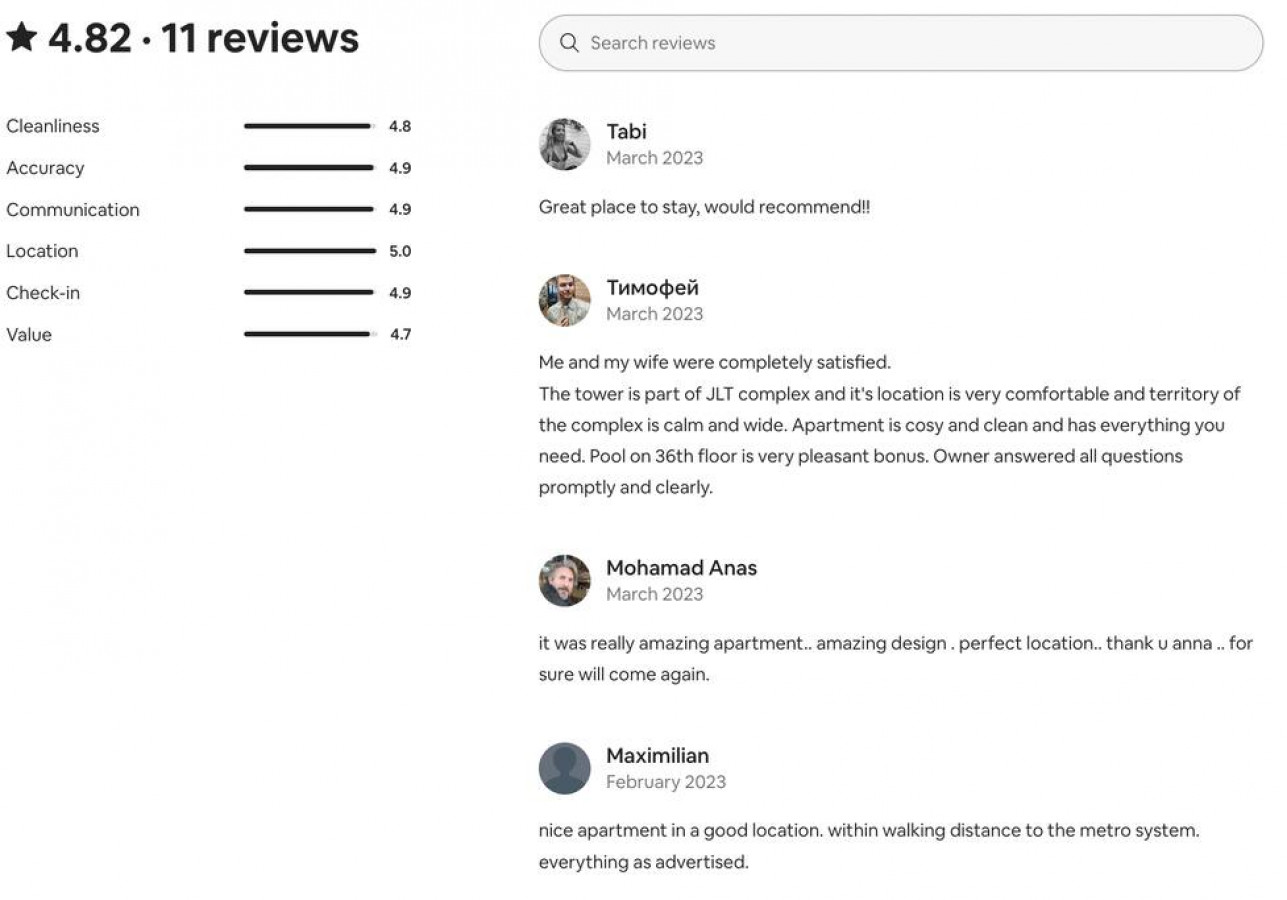Click the Accuracy rating bar

point(310,168)
